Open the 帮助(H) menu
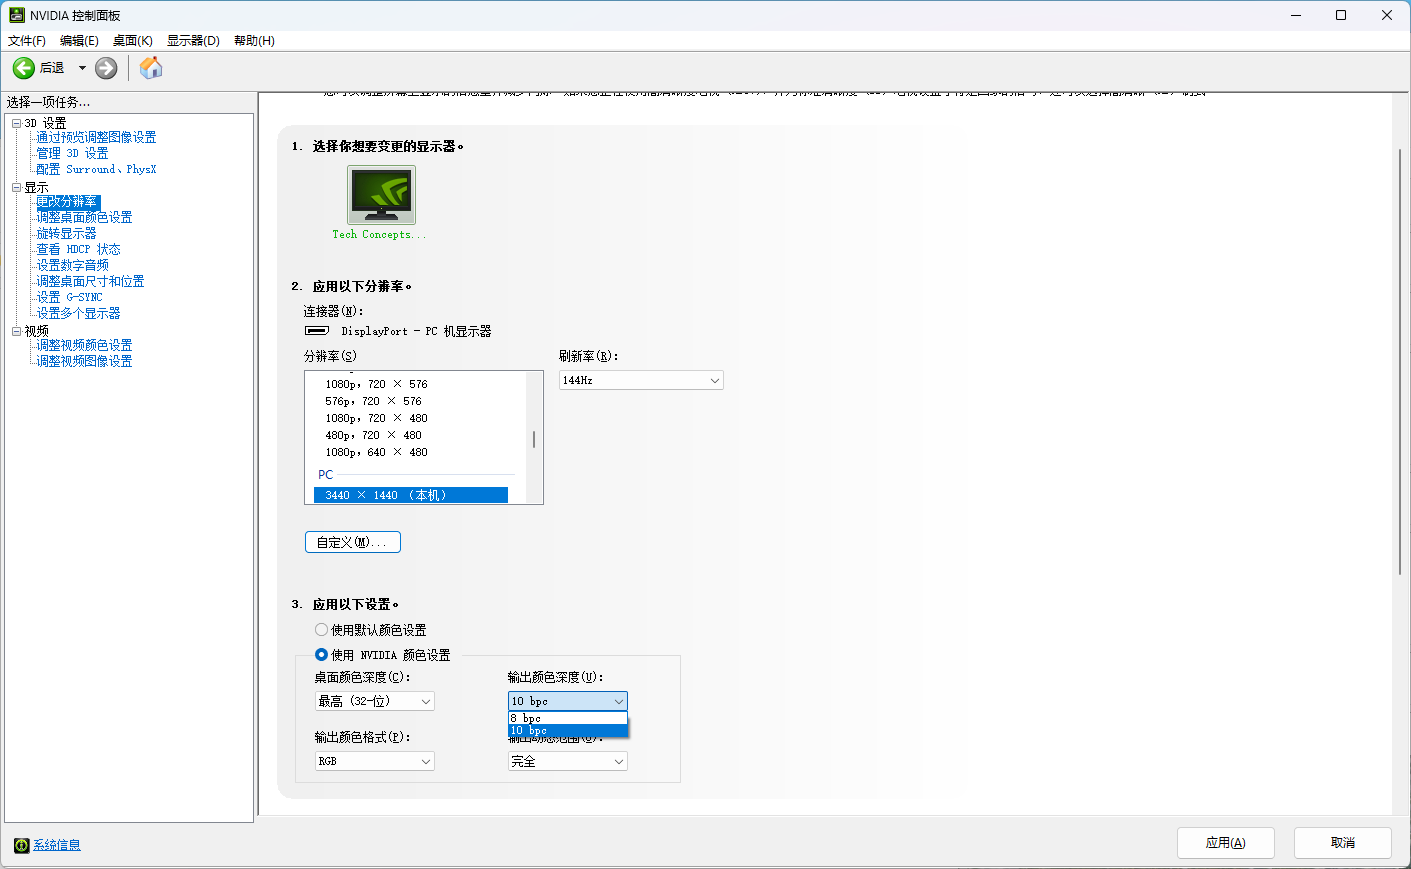Image resolution: width=1411 pixels, height=869 pixels. click(x=254, y=41)
